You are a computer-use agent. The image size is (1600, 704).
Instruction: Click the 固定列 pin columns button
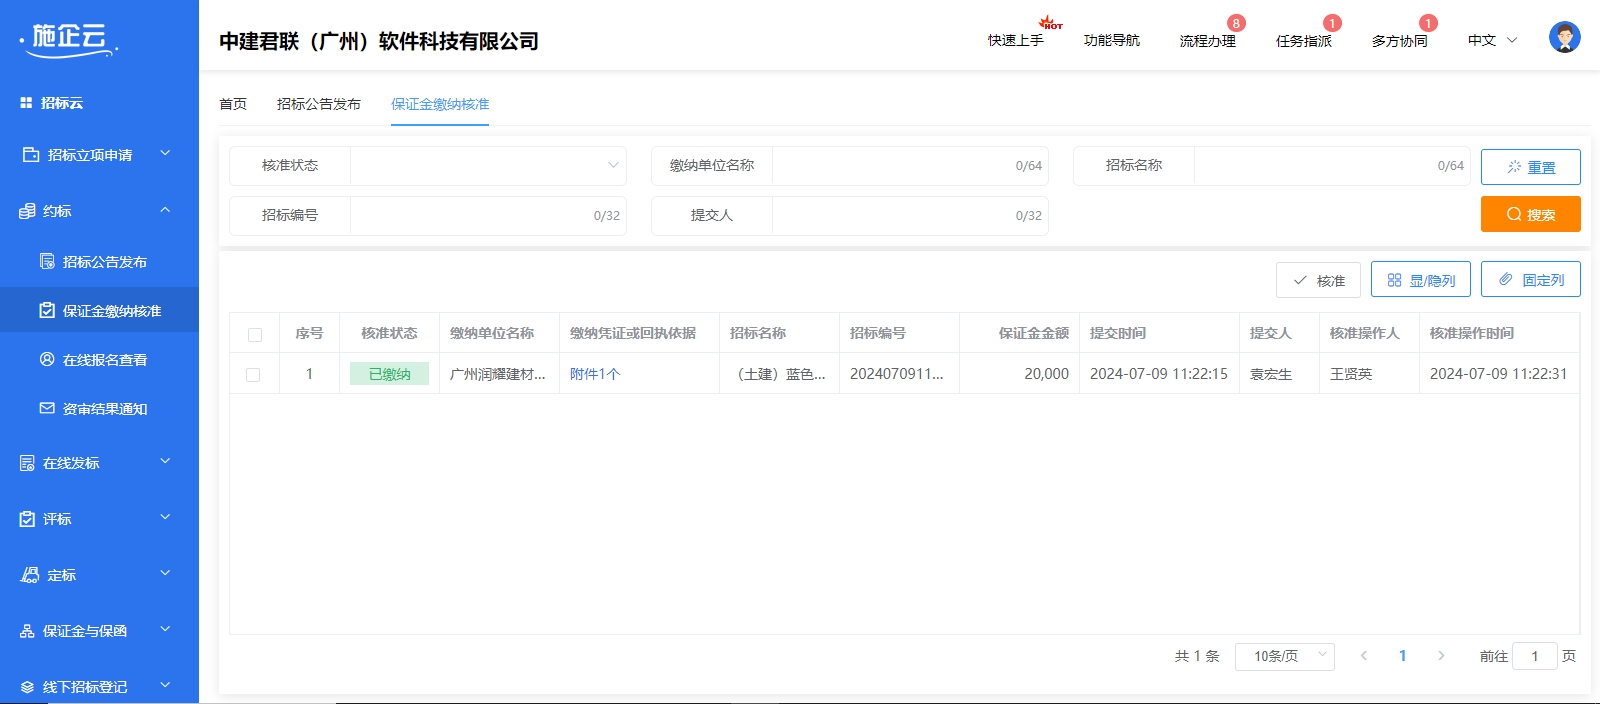click(1530, 280)
